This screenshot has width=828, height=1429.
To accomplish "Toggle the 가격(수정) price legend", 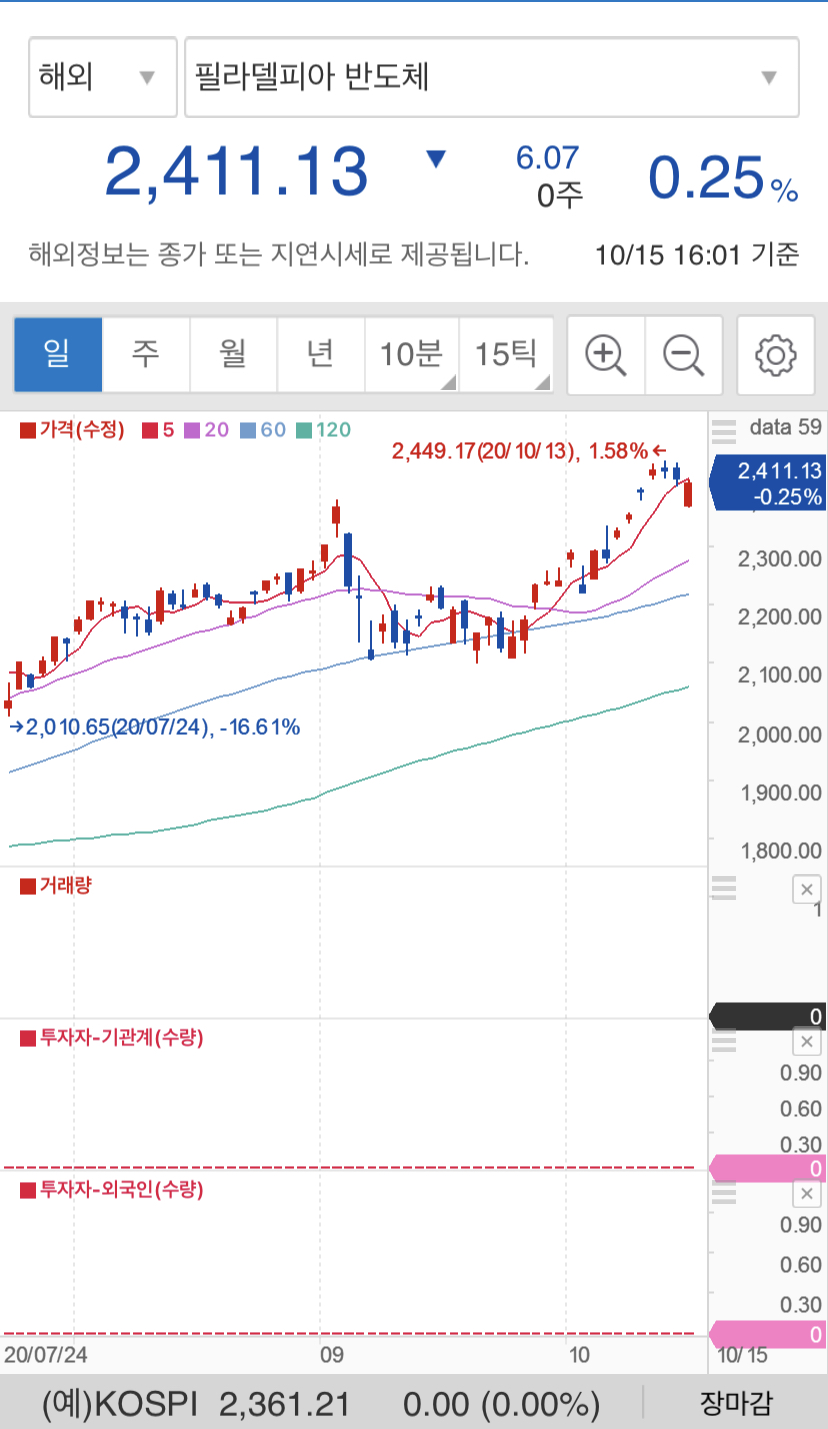I will click(72, 430).
